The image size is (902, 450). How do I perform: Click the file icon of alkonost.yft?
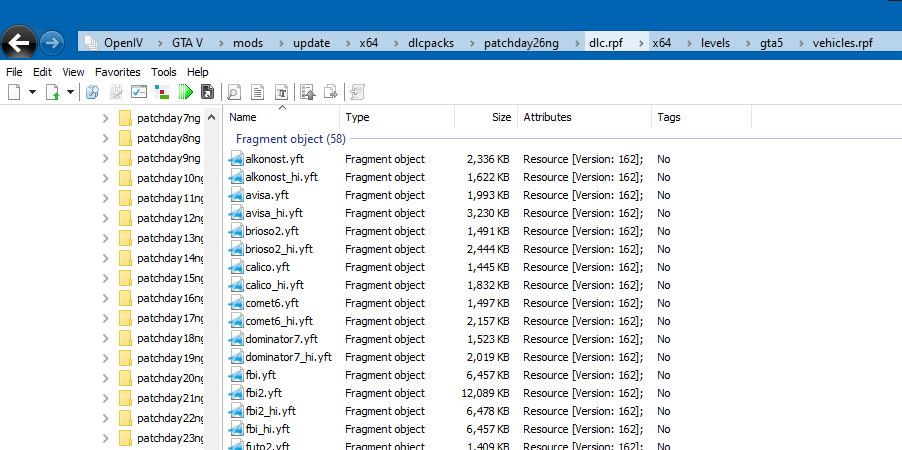click(236, 159)
